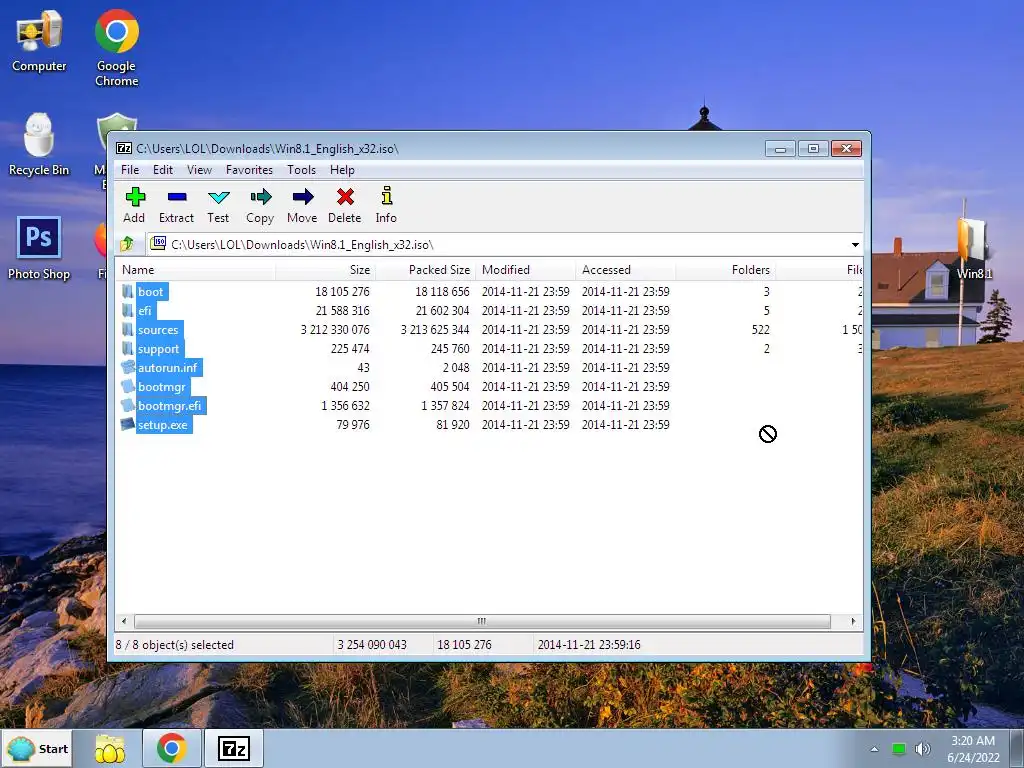
Task: Click the sources folders value 522
Action: [x=760, y=329]
